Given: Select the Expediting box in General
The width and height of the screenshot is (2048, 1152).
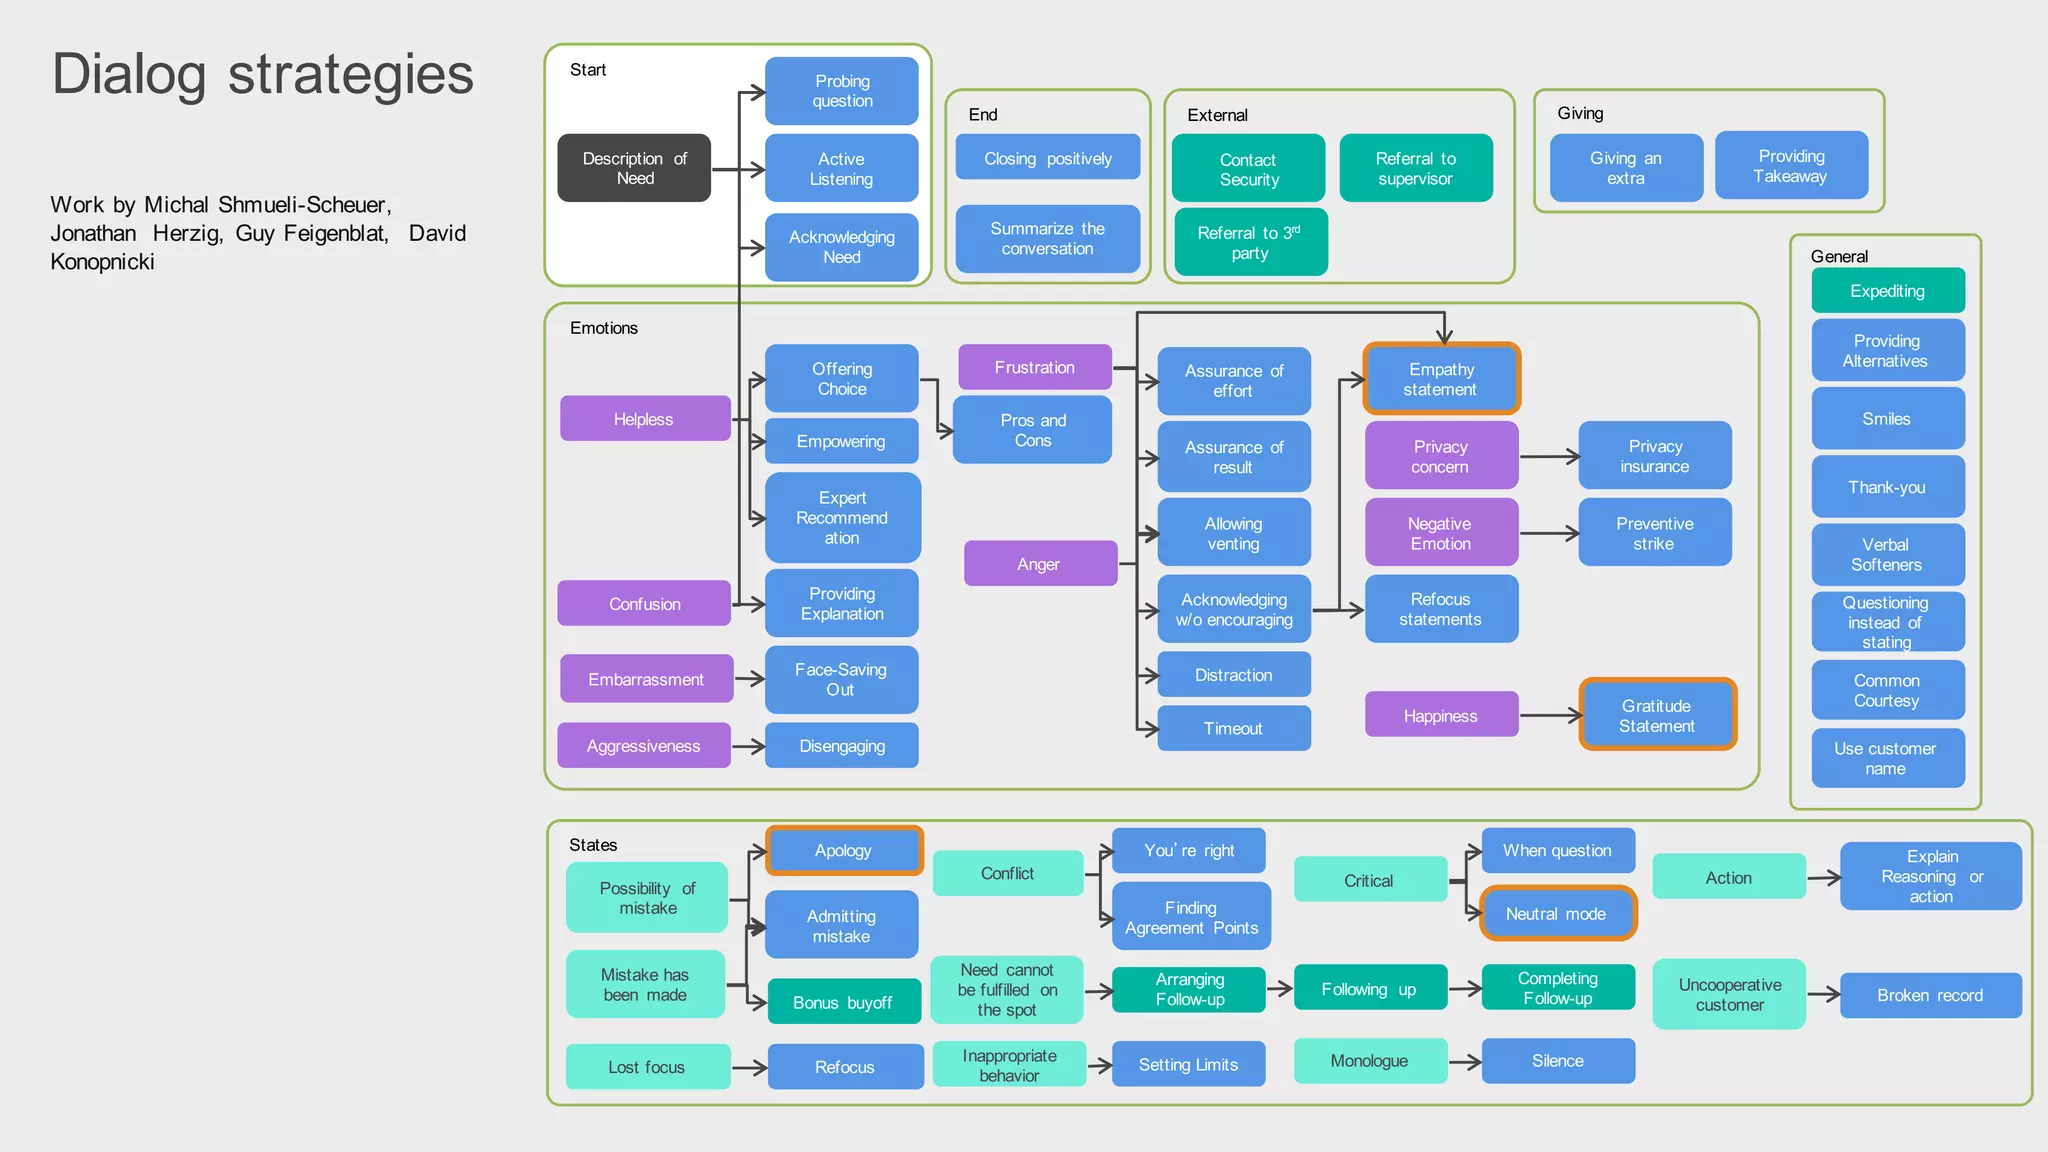Looking at the screenshot, I should [1887, 291].
